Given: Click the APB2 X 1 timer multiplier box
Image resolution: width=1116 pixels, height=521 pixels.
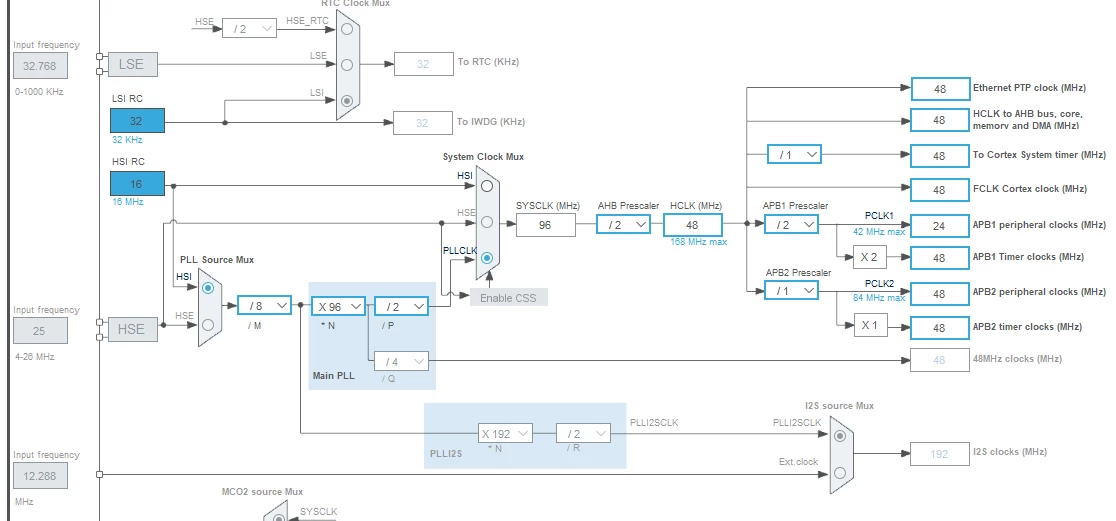Looking at the screenshot, I should pos(869,325).
